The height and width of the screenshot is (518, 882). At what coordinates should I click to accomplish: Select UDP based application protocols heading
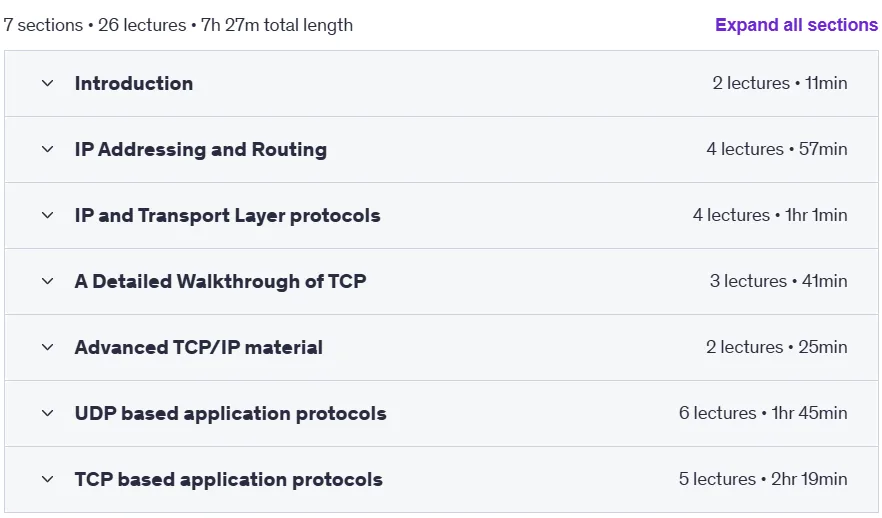click(x=231, y=413)
